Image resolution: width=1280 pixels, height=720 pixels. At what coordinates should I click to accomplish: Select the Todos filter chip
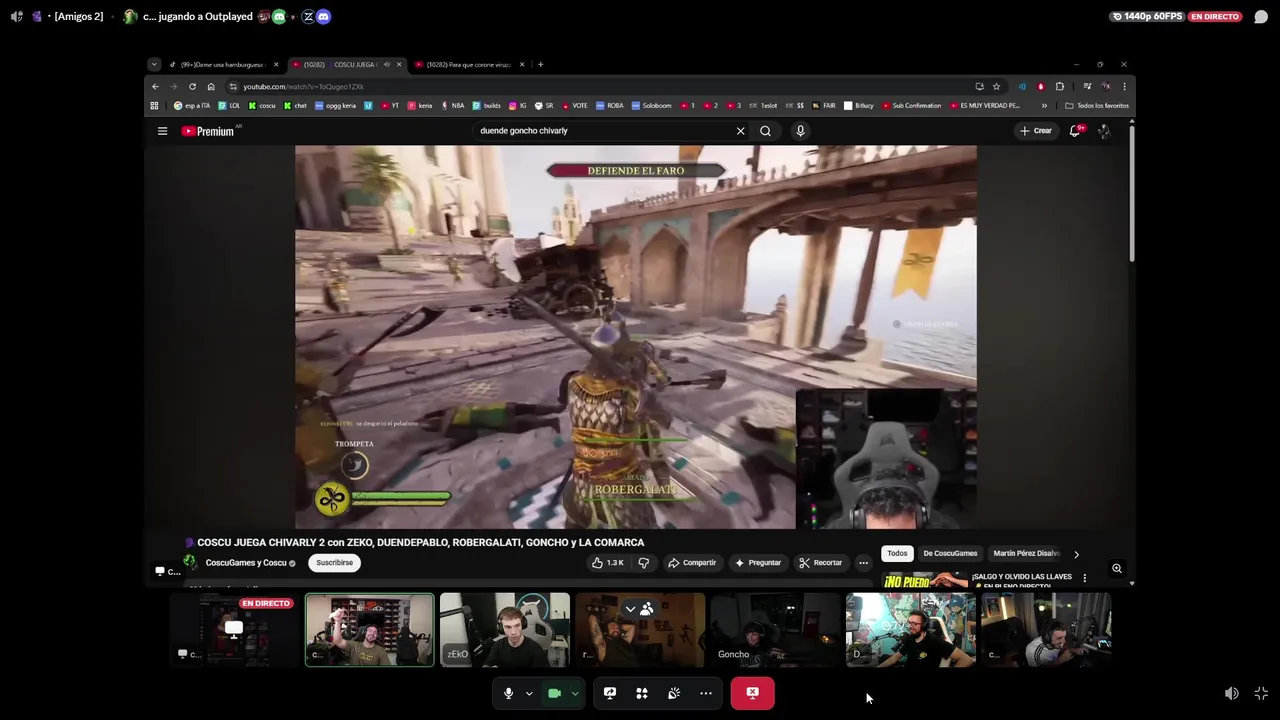897,554
